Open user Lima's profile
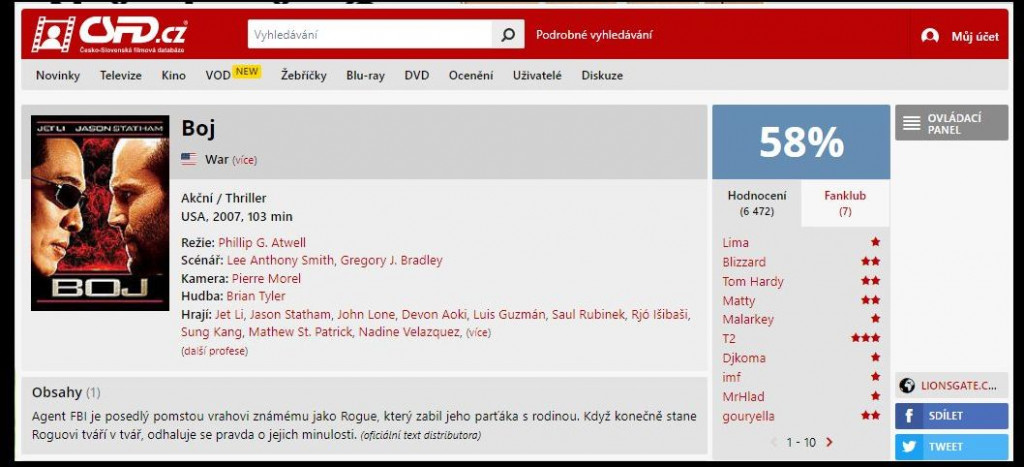Image resolution: width=1024 pixels, height=467 pixels. point(735,242)
